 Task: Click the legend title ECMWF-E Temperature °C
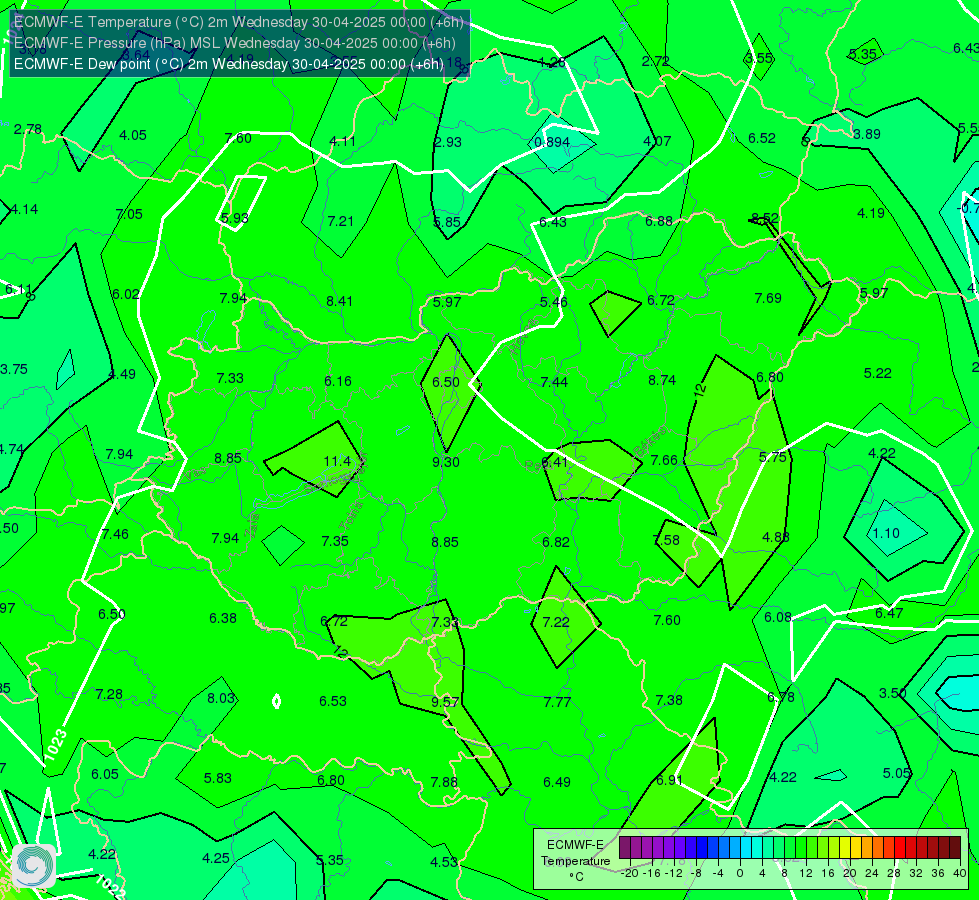[575, 861]
